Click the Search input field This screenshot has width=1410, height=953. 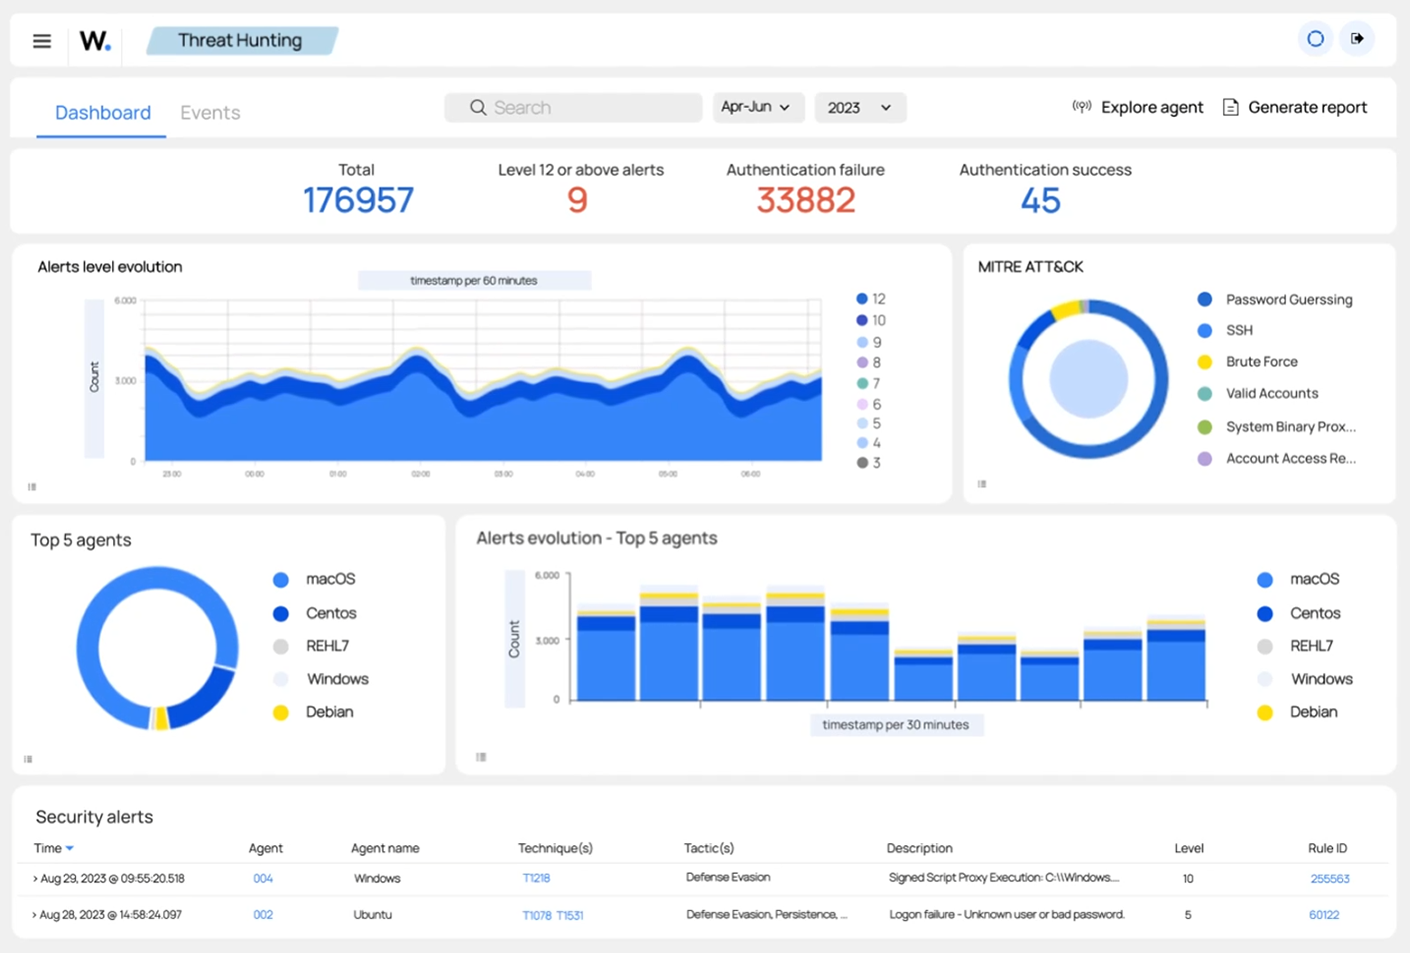[x=573, y=107]
